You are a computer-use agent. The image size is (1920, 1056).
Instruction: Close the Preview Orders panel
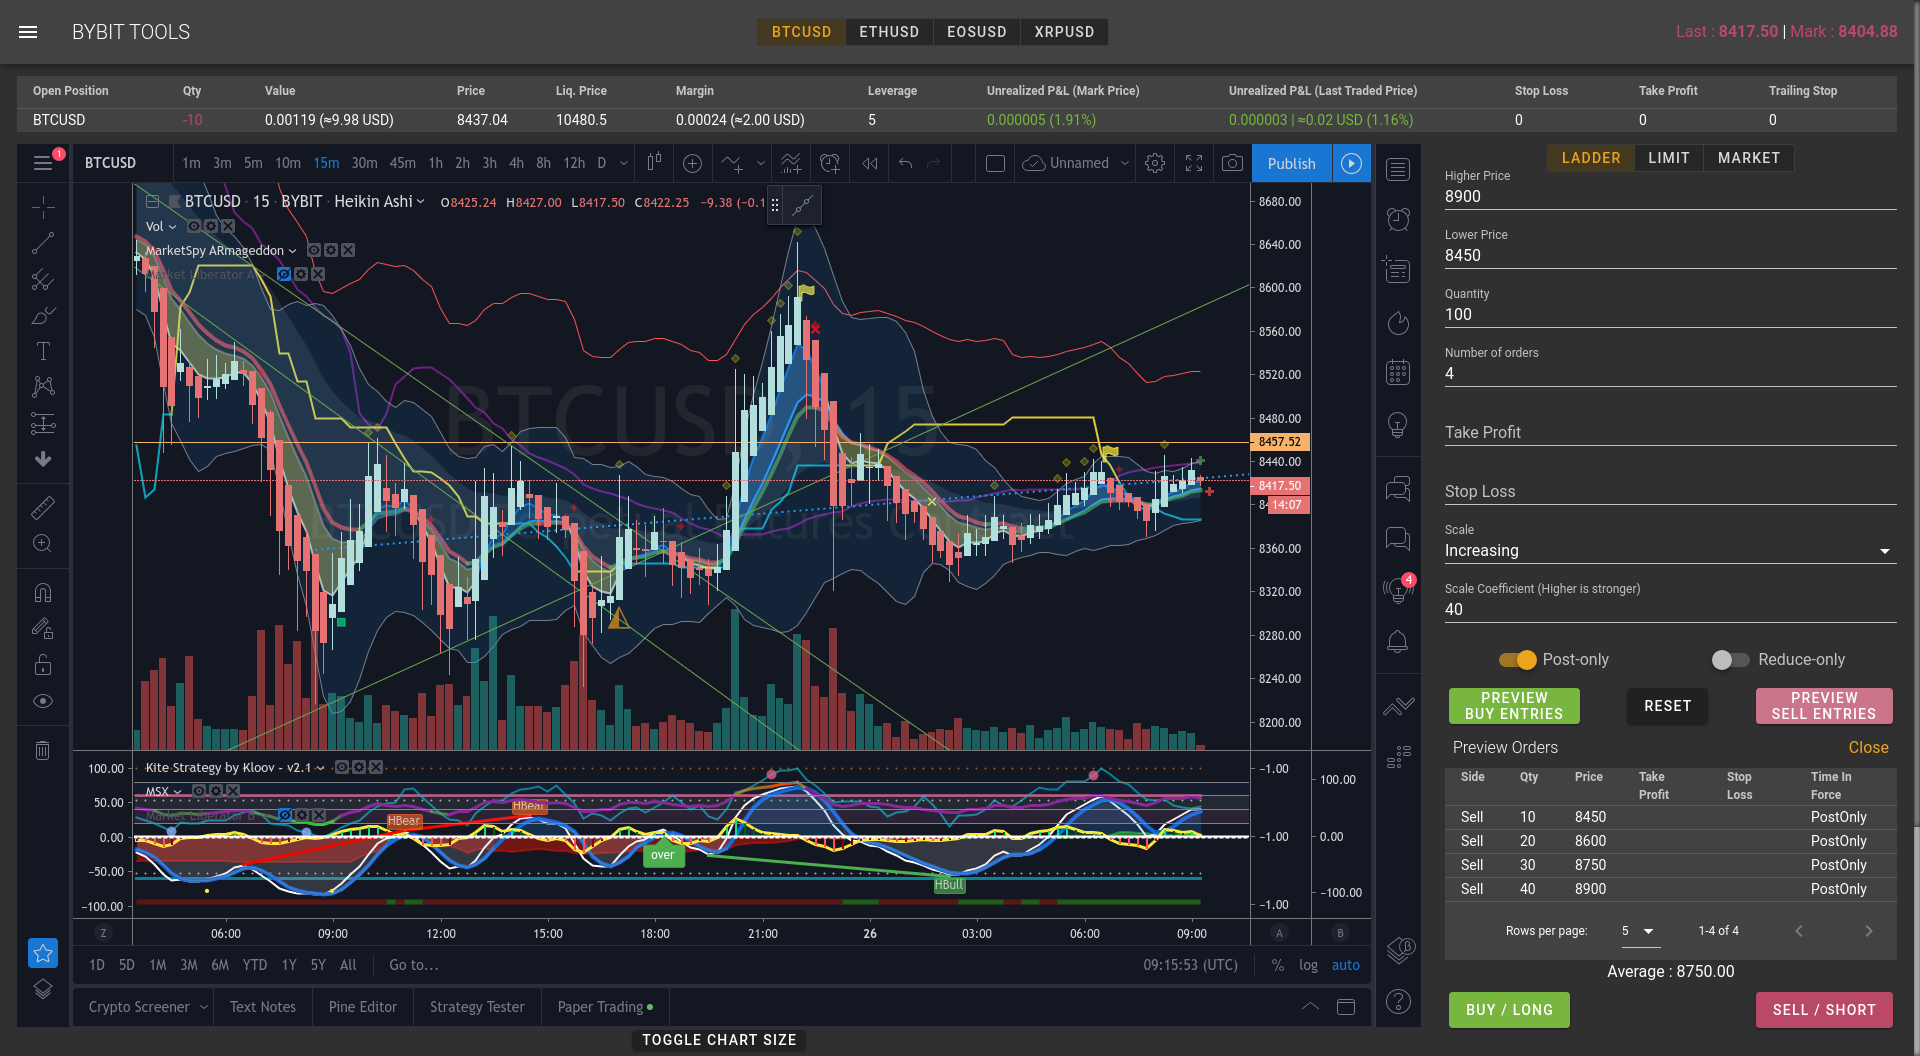click(1868, 748)
